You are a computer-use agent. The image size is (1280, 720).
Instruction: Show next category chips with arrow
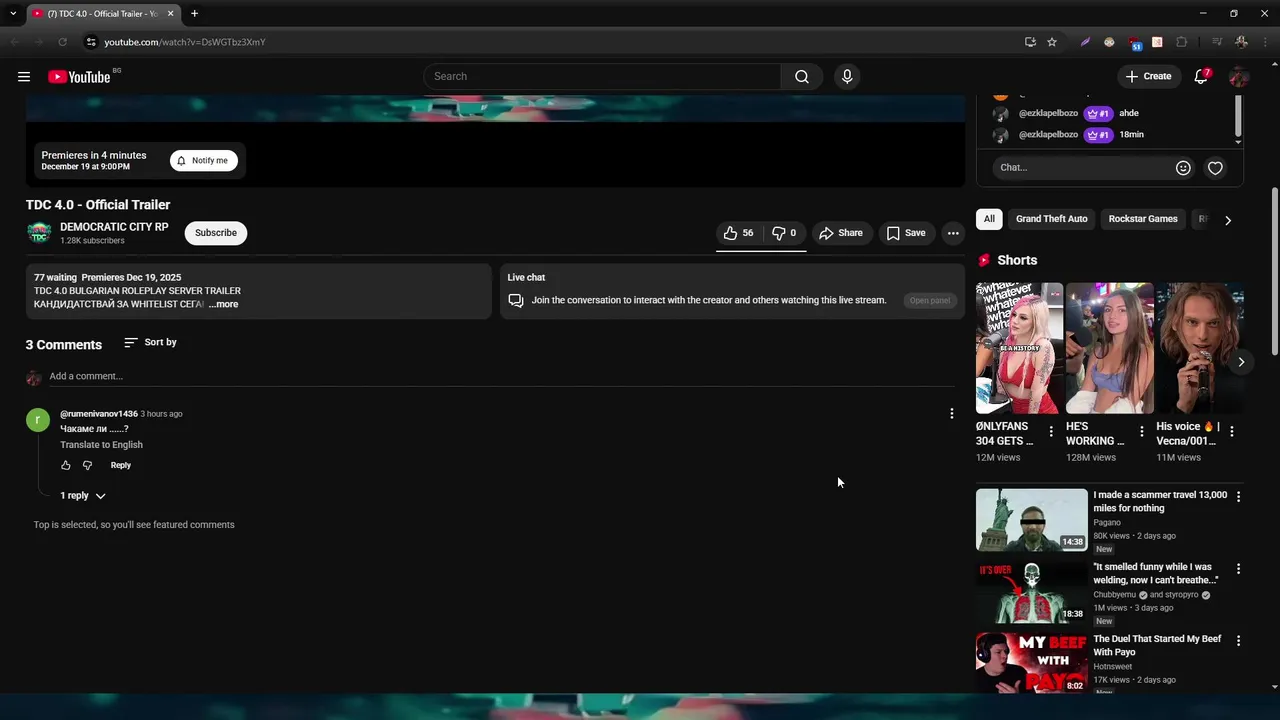point(1228,220)
